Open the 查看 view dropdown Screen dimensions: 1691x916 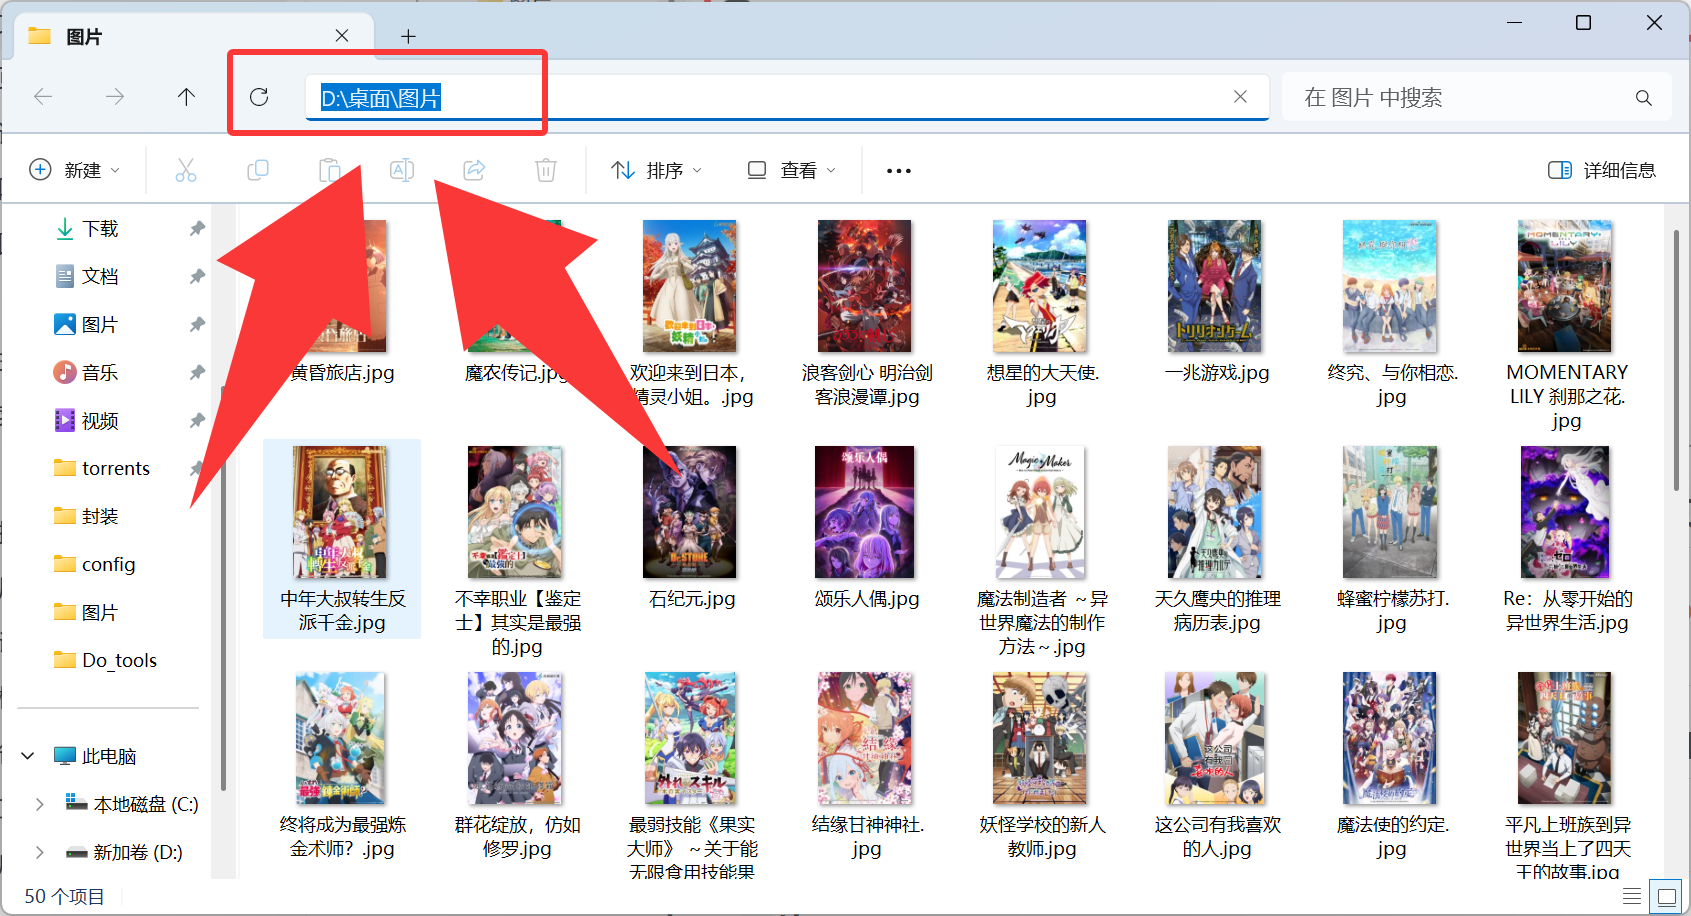pyautogui.click(x=791, y=171)
